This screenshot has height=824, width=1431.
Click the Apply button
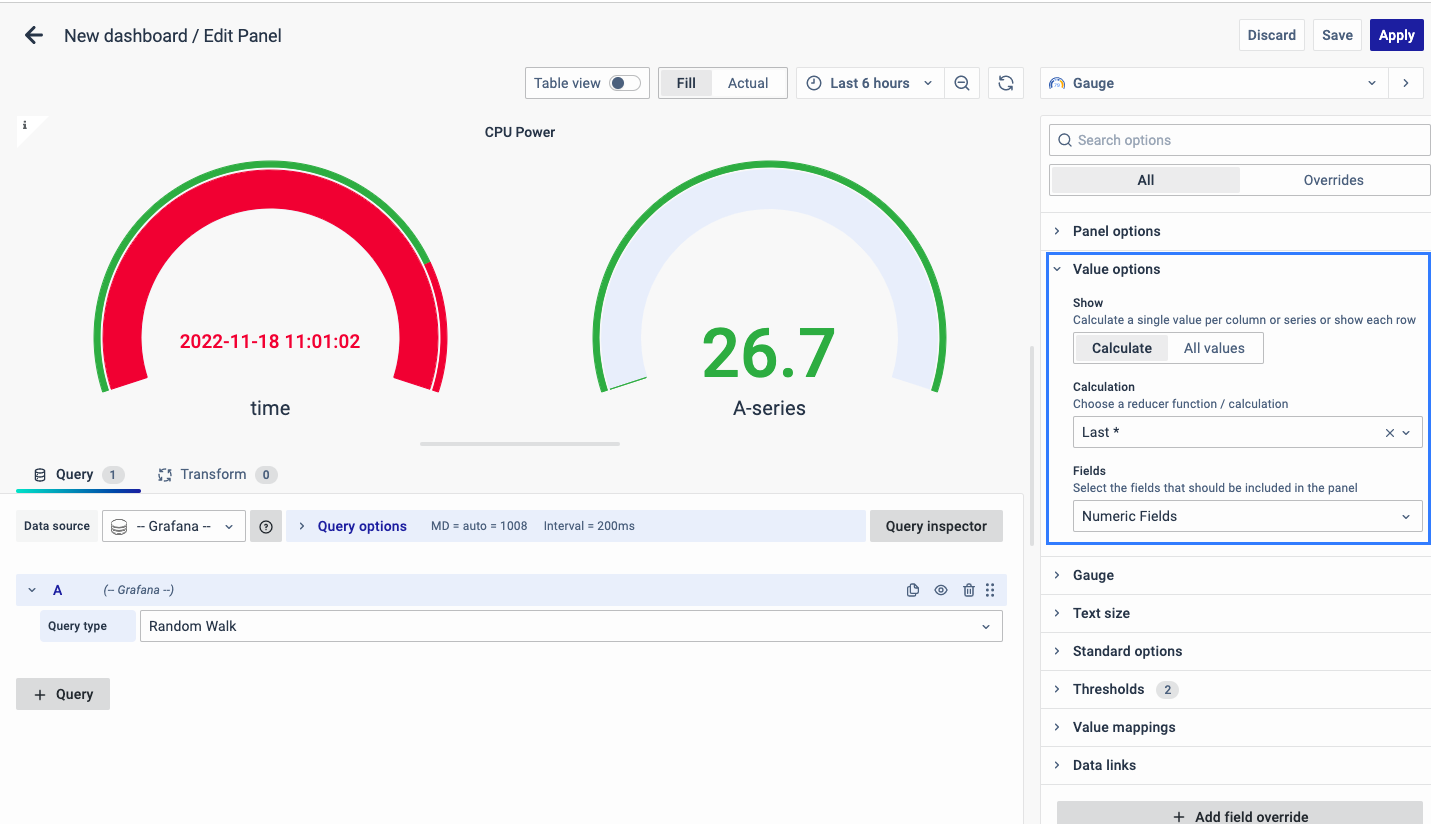(x=1396, y=35)
